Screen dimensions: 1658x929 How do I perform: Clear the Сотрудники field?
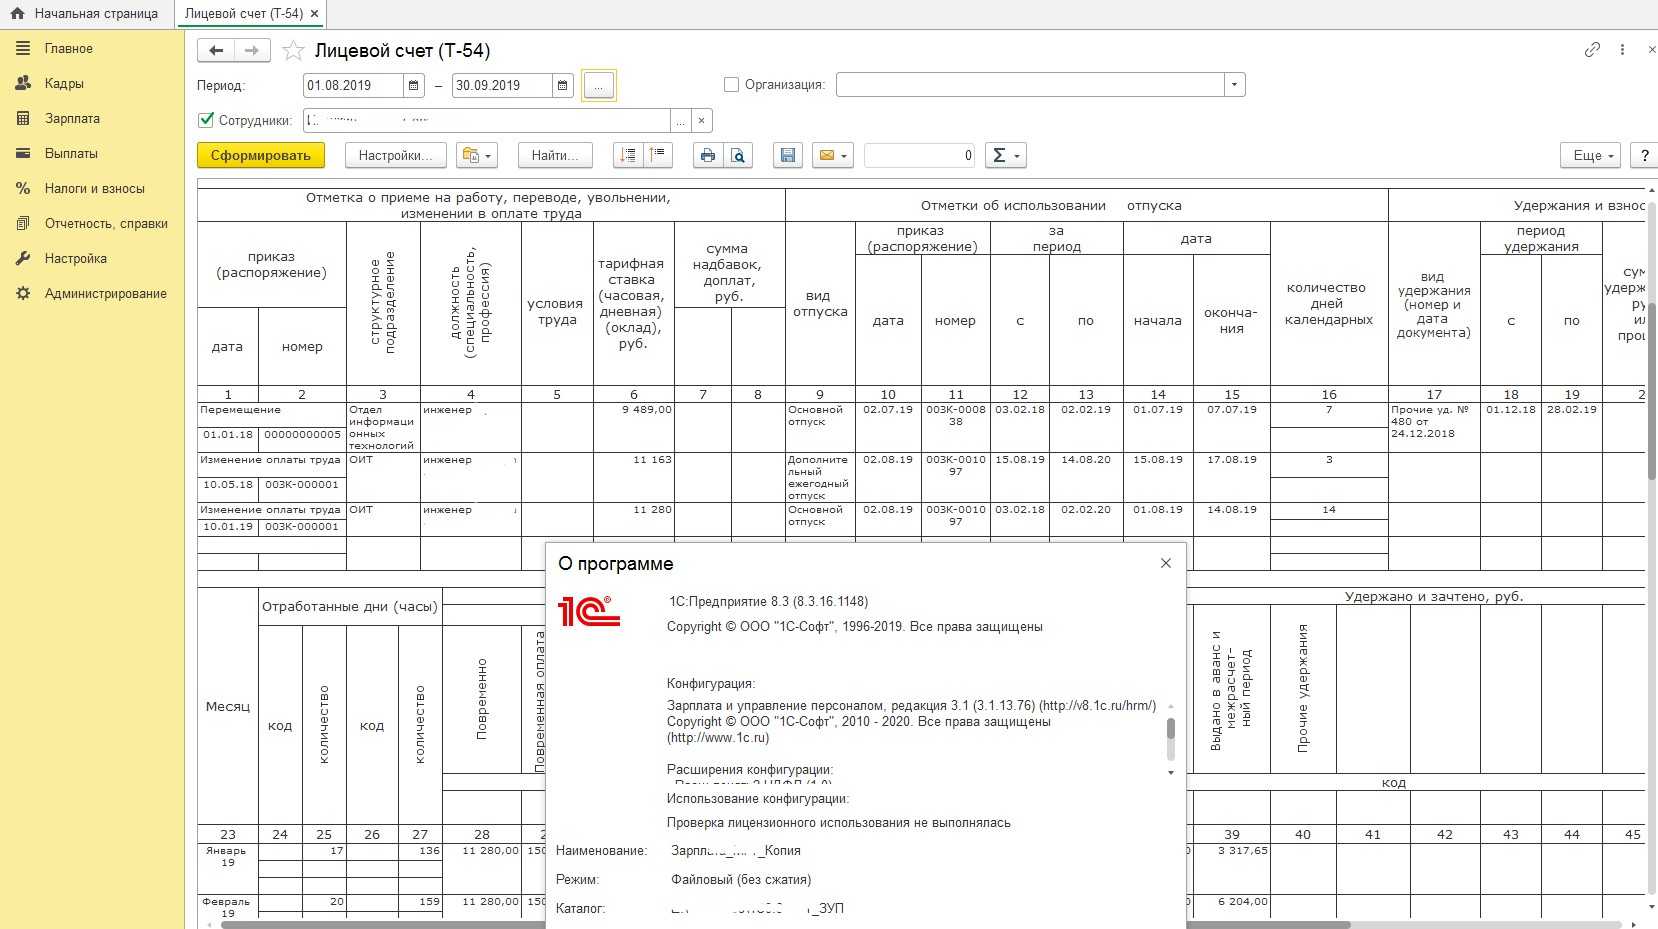(x=702, y=121)
